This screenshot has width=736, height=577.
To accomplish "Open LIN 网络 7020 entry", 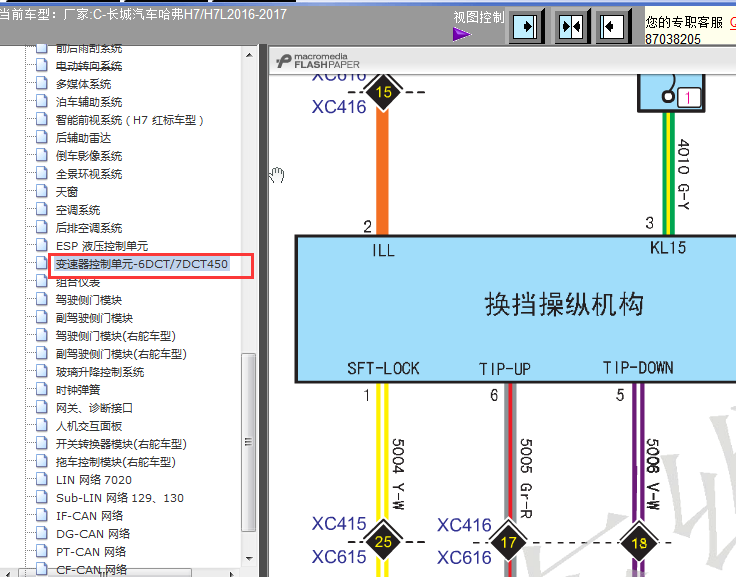I will [x=94, y=480].
